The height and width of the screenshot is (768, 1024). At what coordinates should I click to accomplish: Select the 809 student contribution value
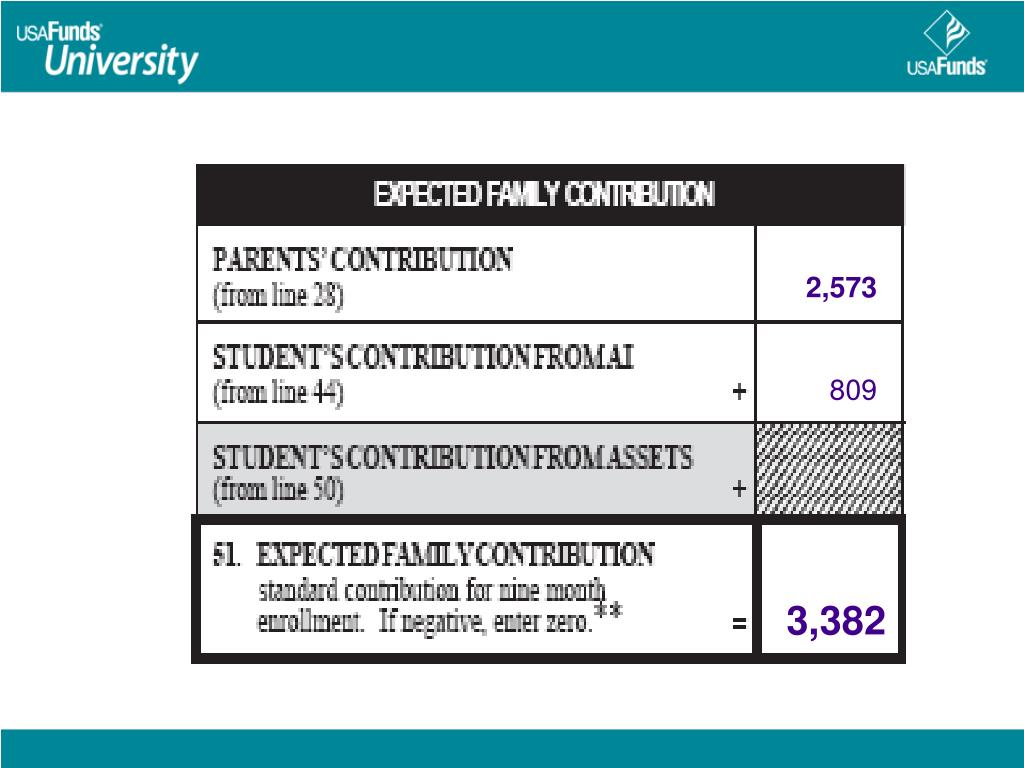(x=853, y=390)
